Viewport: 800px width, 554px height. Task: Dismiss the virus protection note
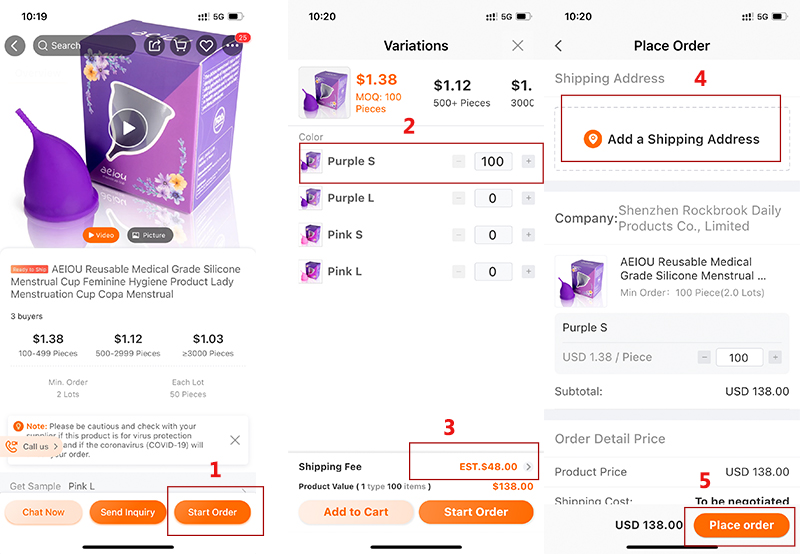(234, 440)
